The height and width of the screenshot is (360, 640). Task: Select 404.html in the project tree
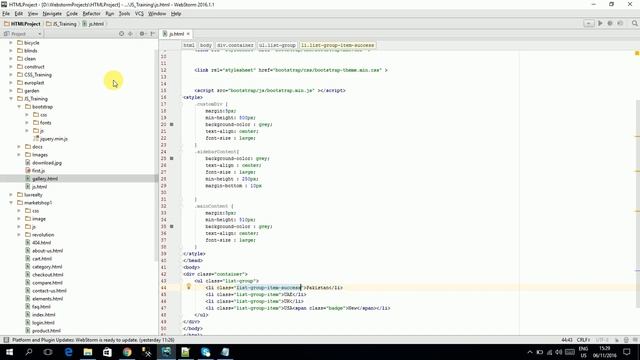[x=41, y=242]
